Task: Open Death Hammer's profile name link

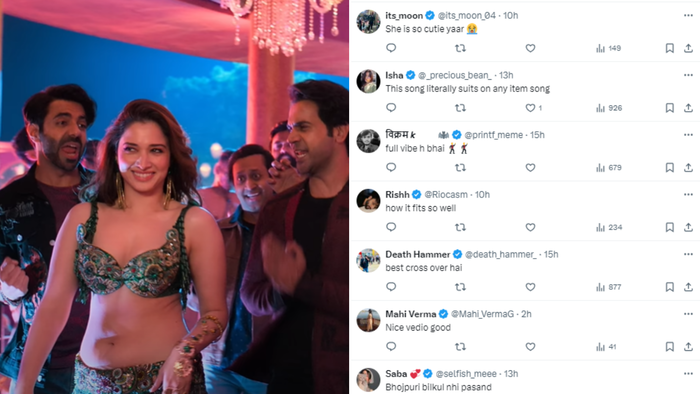Action: pyautogui.click(x=417, y=254)
